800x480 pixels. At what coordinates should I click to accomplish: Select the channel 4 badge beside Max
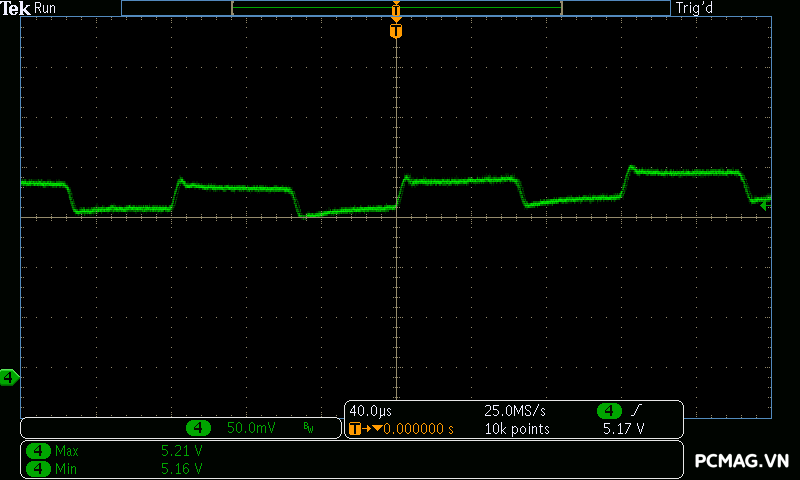point(39,451)
